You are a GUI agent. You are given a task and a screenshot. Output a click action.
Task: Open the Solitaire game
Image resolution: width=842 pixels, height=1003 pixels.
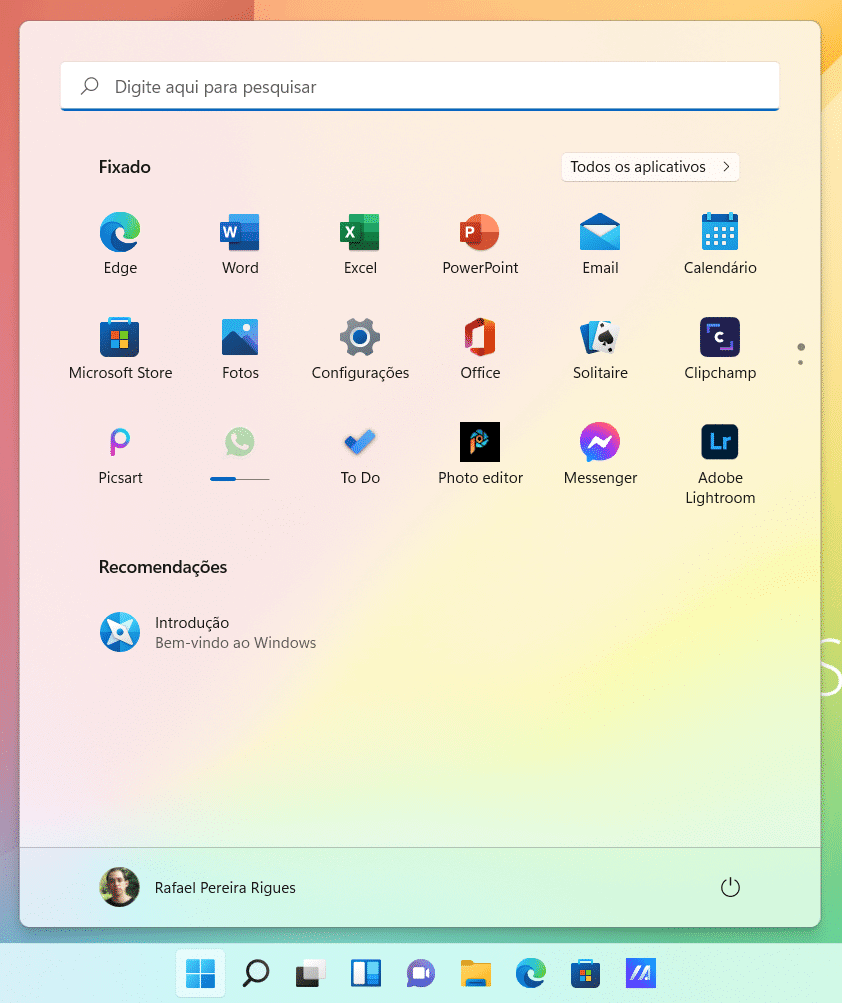(600, 348)
